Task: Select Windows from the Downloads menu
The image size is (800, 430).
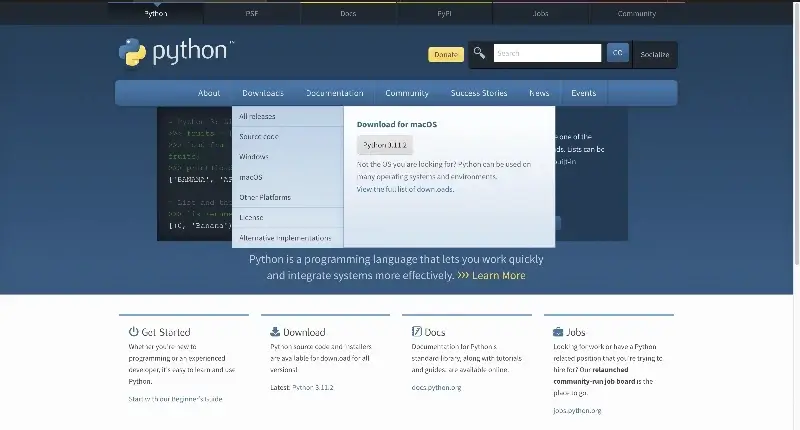Action: pyautogui.click(x=254, y=157)
